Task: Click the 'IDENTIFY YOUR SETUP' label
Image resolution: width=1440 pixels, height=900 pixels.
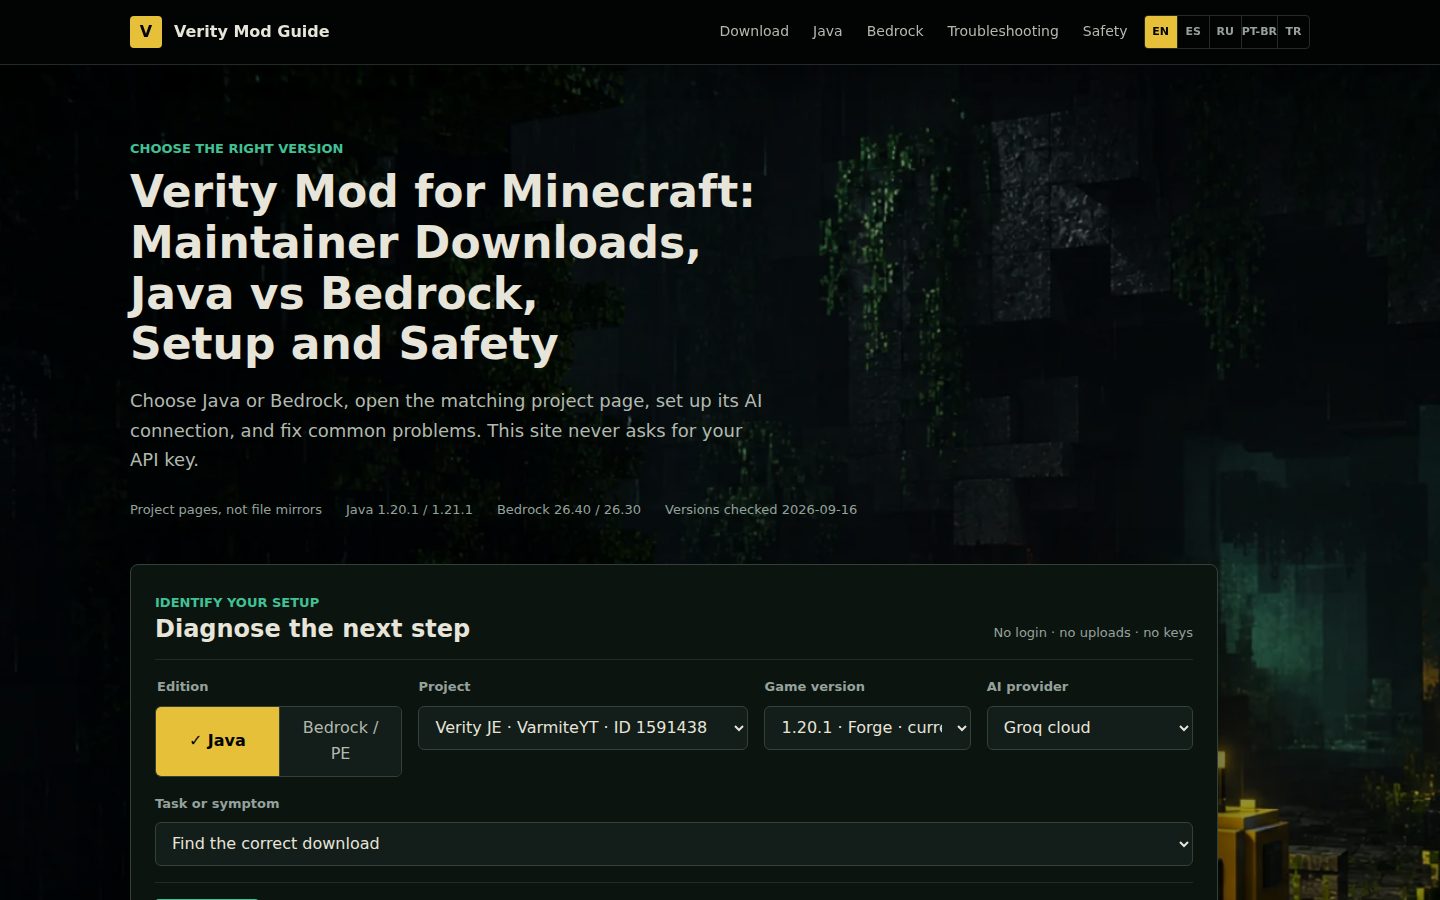Action: 237,603
